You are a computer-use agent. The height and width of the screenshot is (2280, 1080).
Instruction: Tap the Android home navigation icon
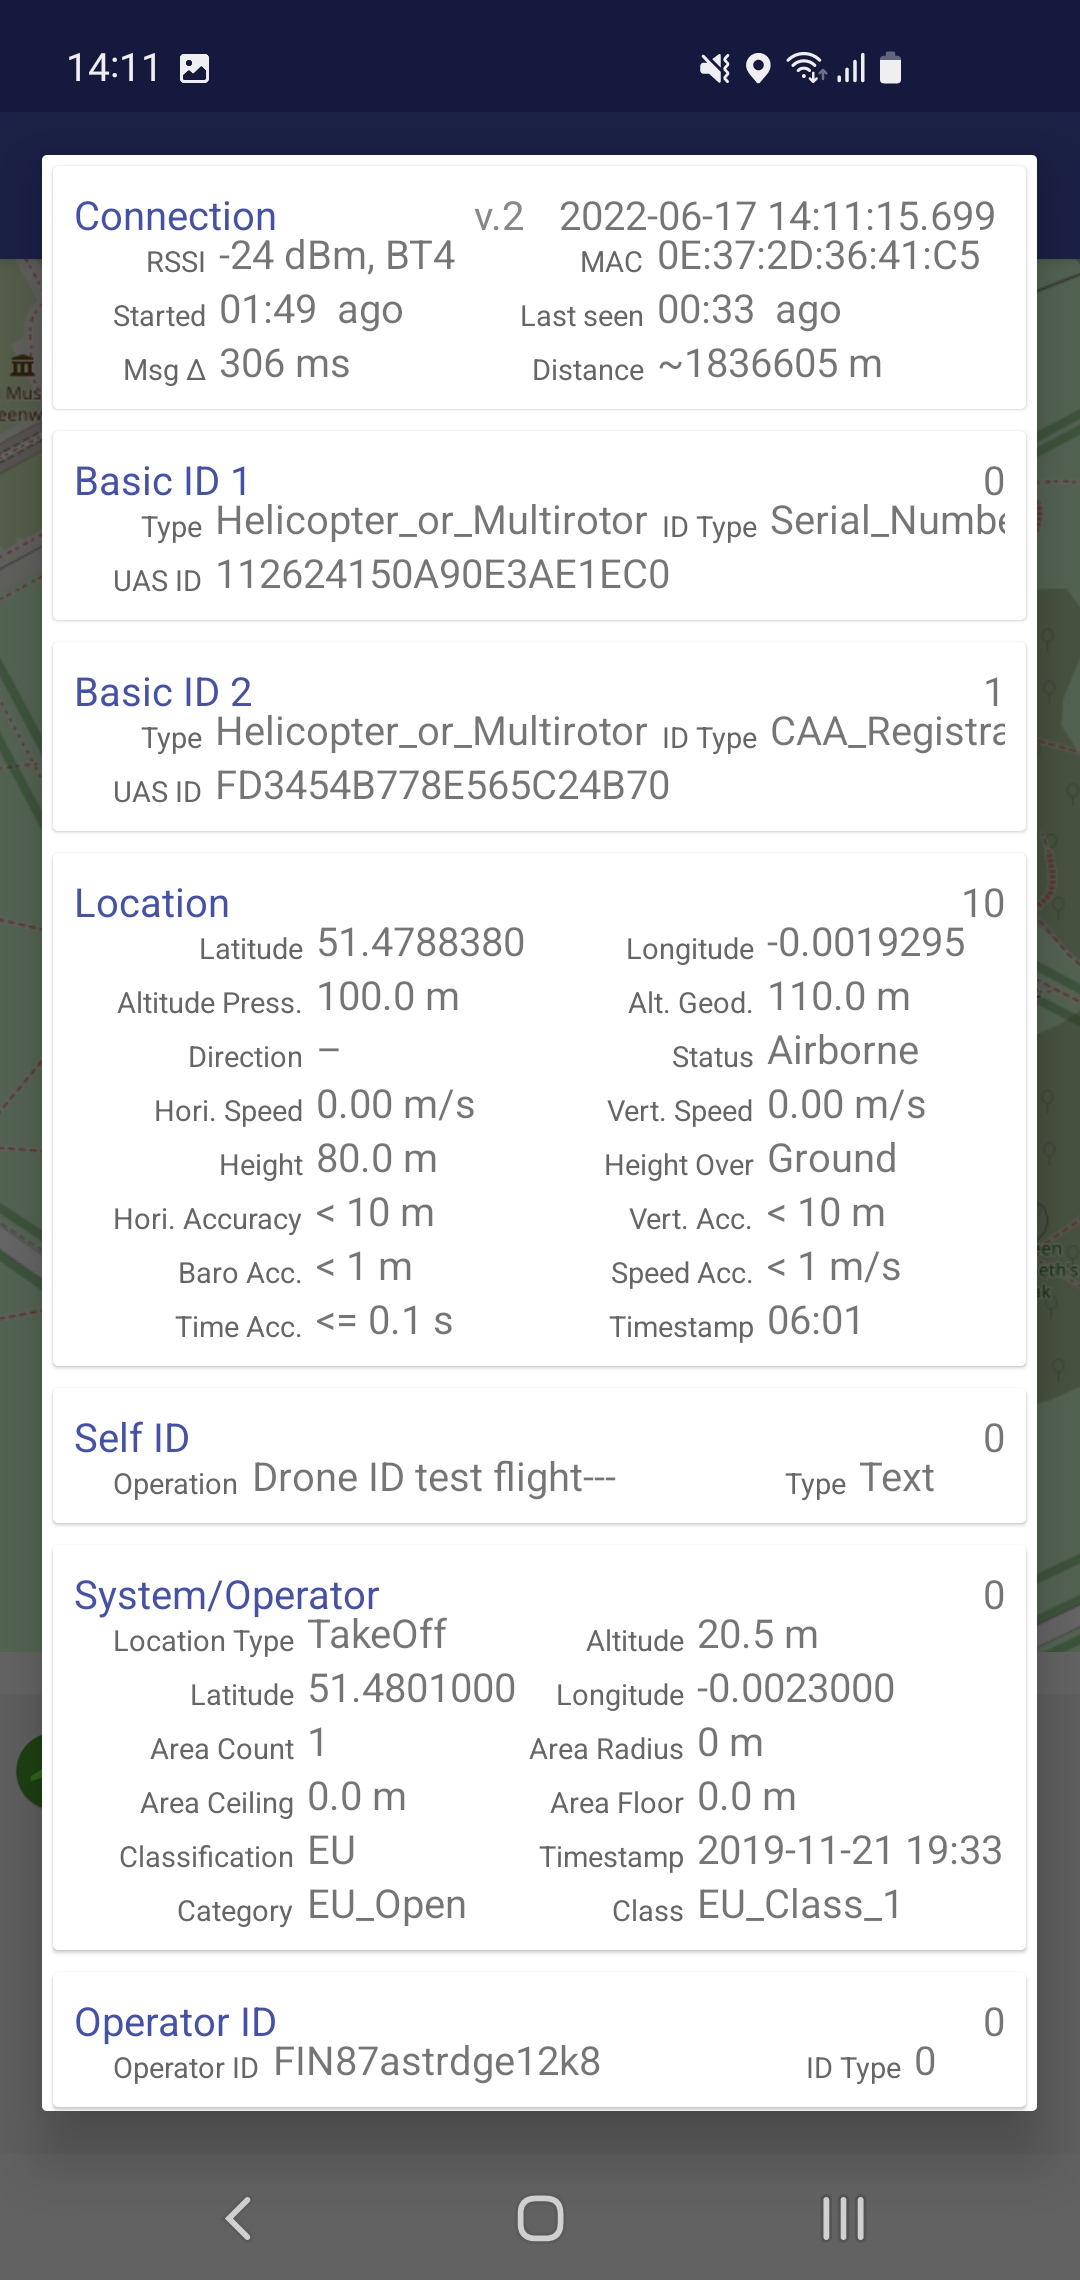[x=540, y=2218]
